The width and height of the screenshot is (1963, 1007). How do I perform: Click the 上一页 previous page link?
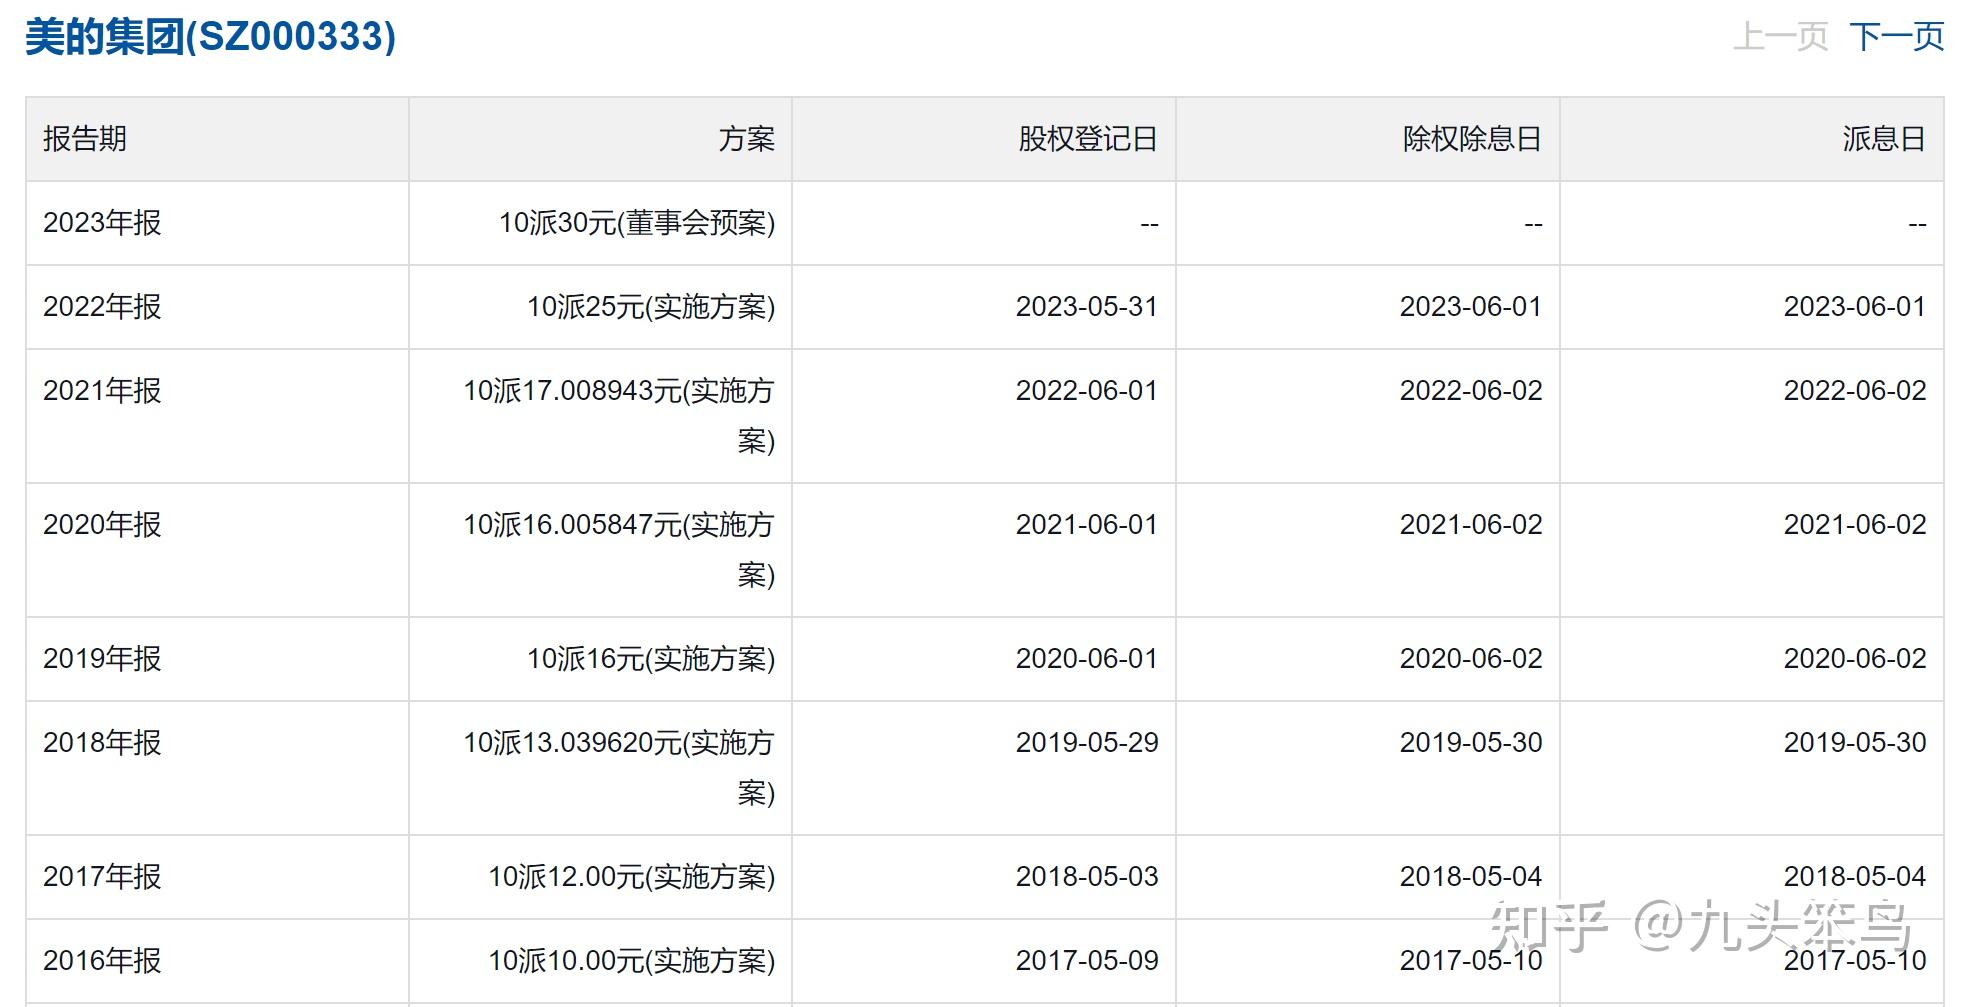pos(1780,37)
